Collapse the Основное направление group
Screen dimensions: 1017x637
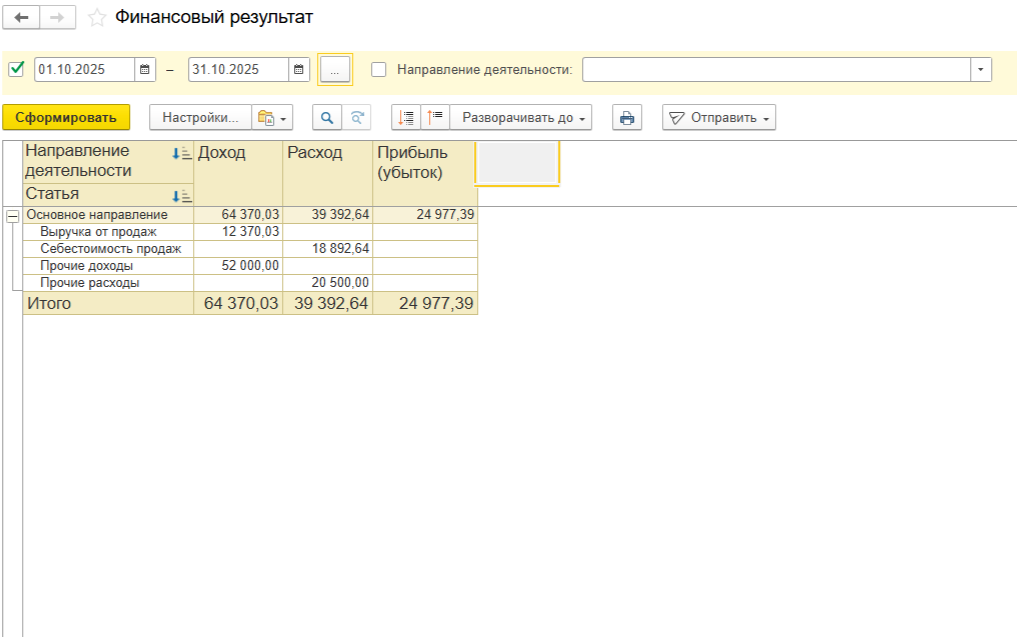point(13,215)
